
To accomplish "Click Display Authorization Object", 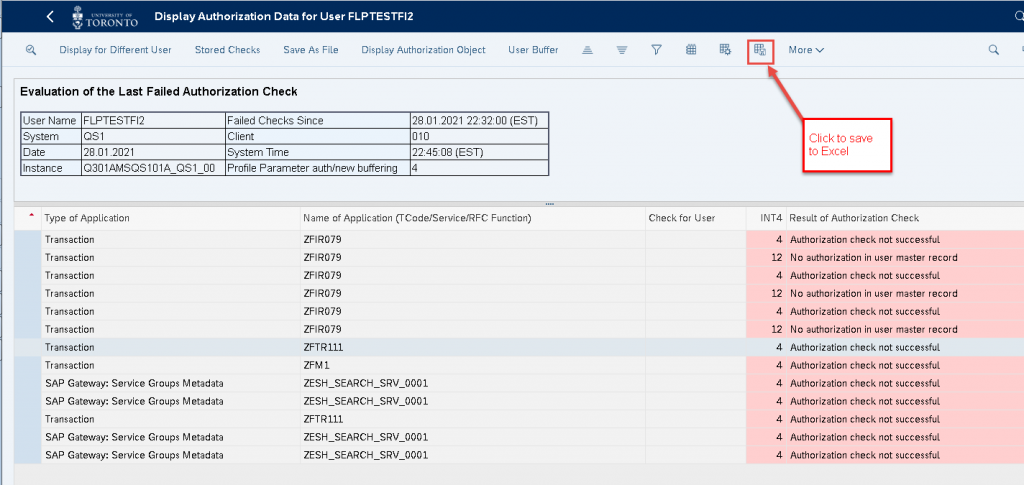I will pyautogui.click(x=423, y=50).
